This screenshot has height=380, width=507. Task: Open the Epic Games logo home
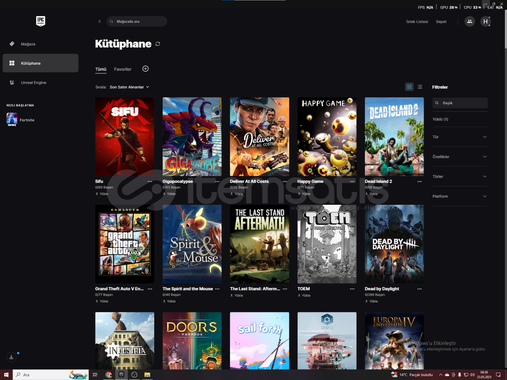(x=41, y=21)
